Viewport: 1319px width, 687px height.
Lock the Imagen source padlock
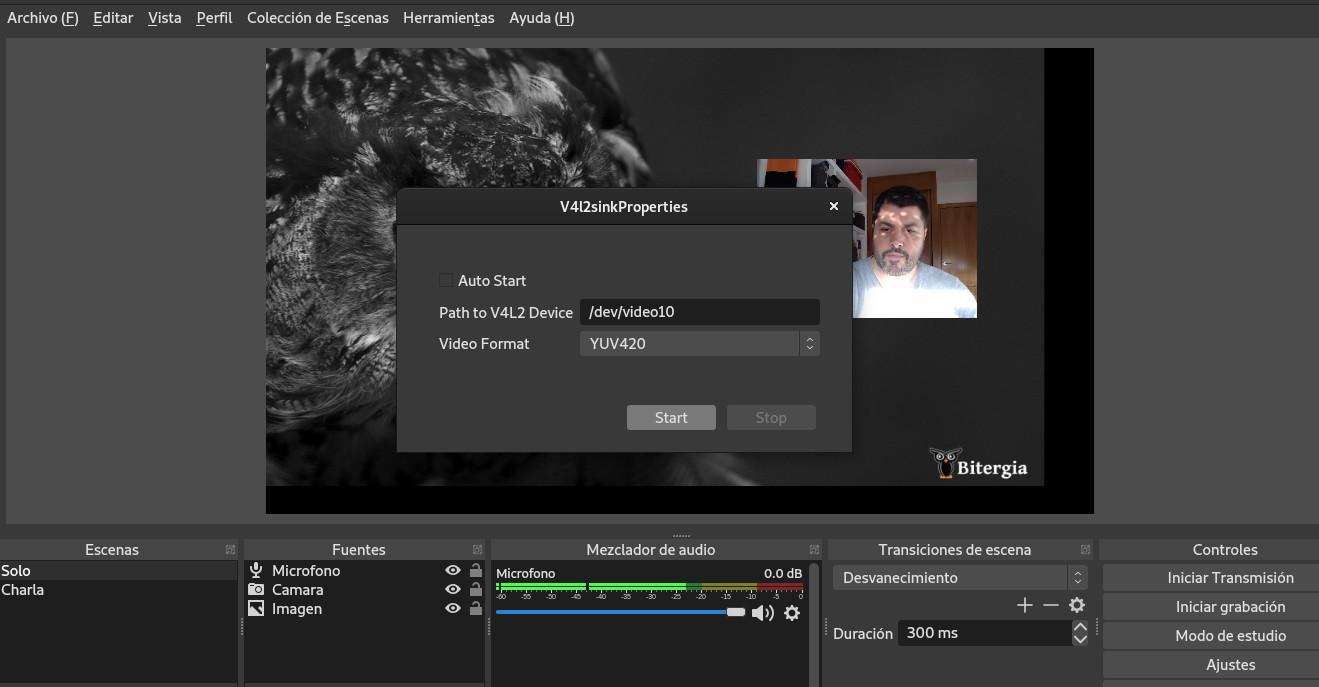tap(476, 609)
